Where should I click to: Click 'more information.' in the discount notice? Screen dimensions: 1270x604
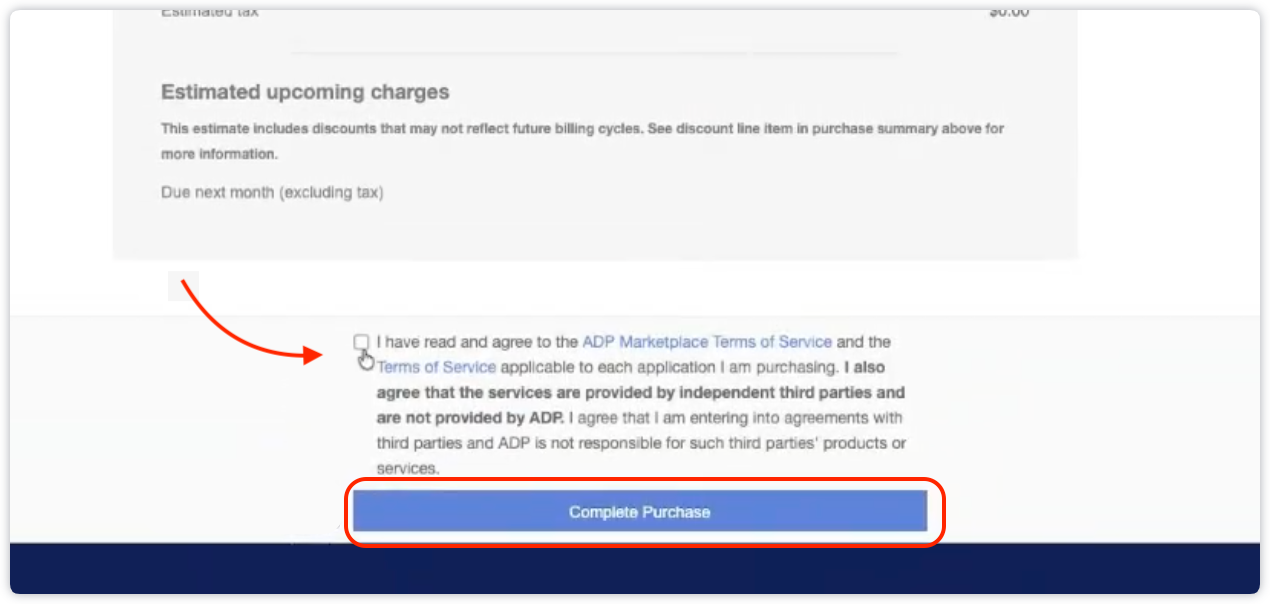coord(219,154)
